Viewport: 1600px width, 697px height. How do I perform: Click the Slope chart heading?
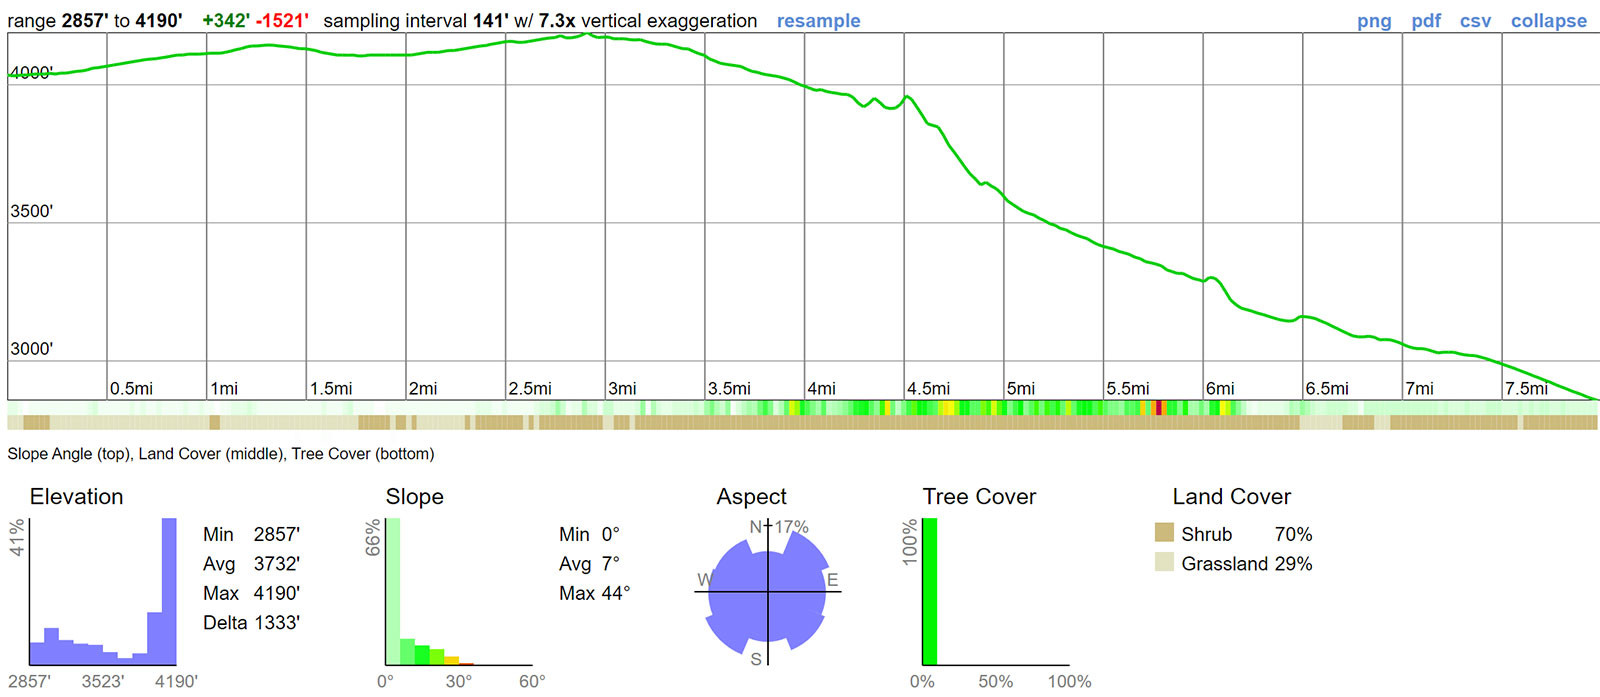tap(414, 496)
